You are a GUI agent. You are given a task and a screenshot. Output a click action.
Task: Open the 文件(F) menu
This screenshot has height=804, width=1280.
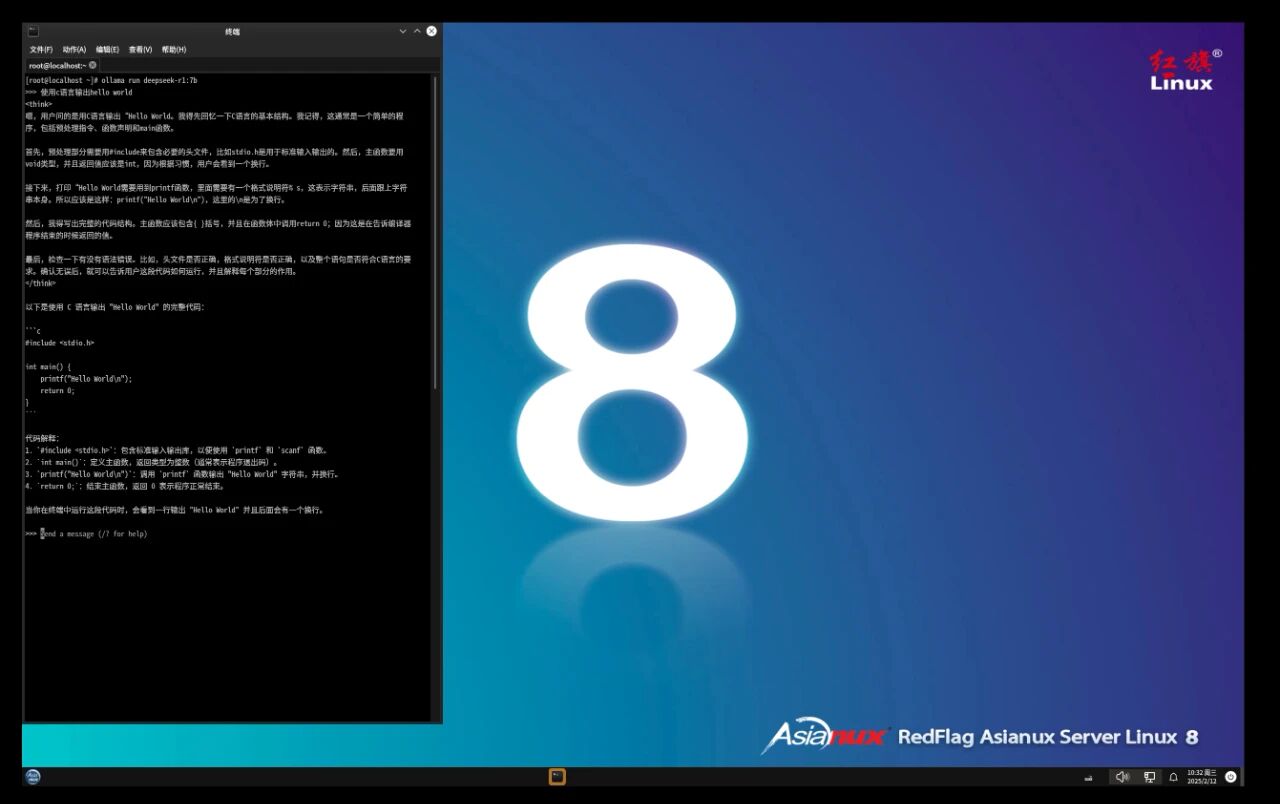[x=41, y=49]
